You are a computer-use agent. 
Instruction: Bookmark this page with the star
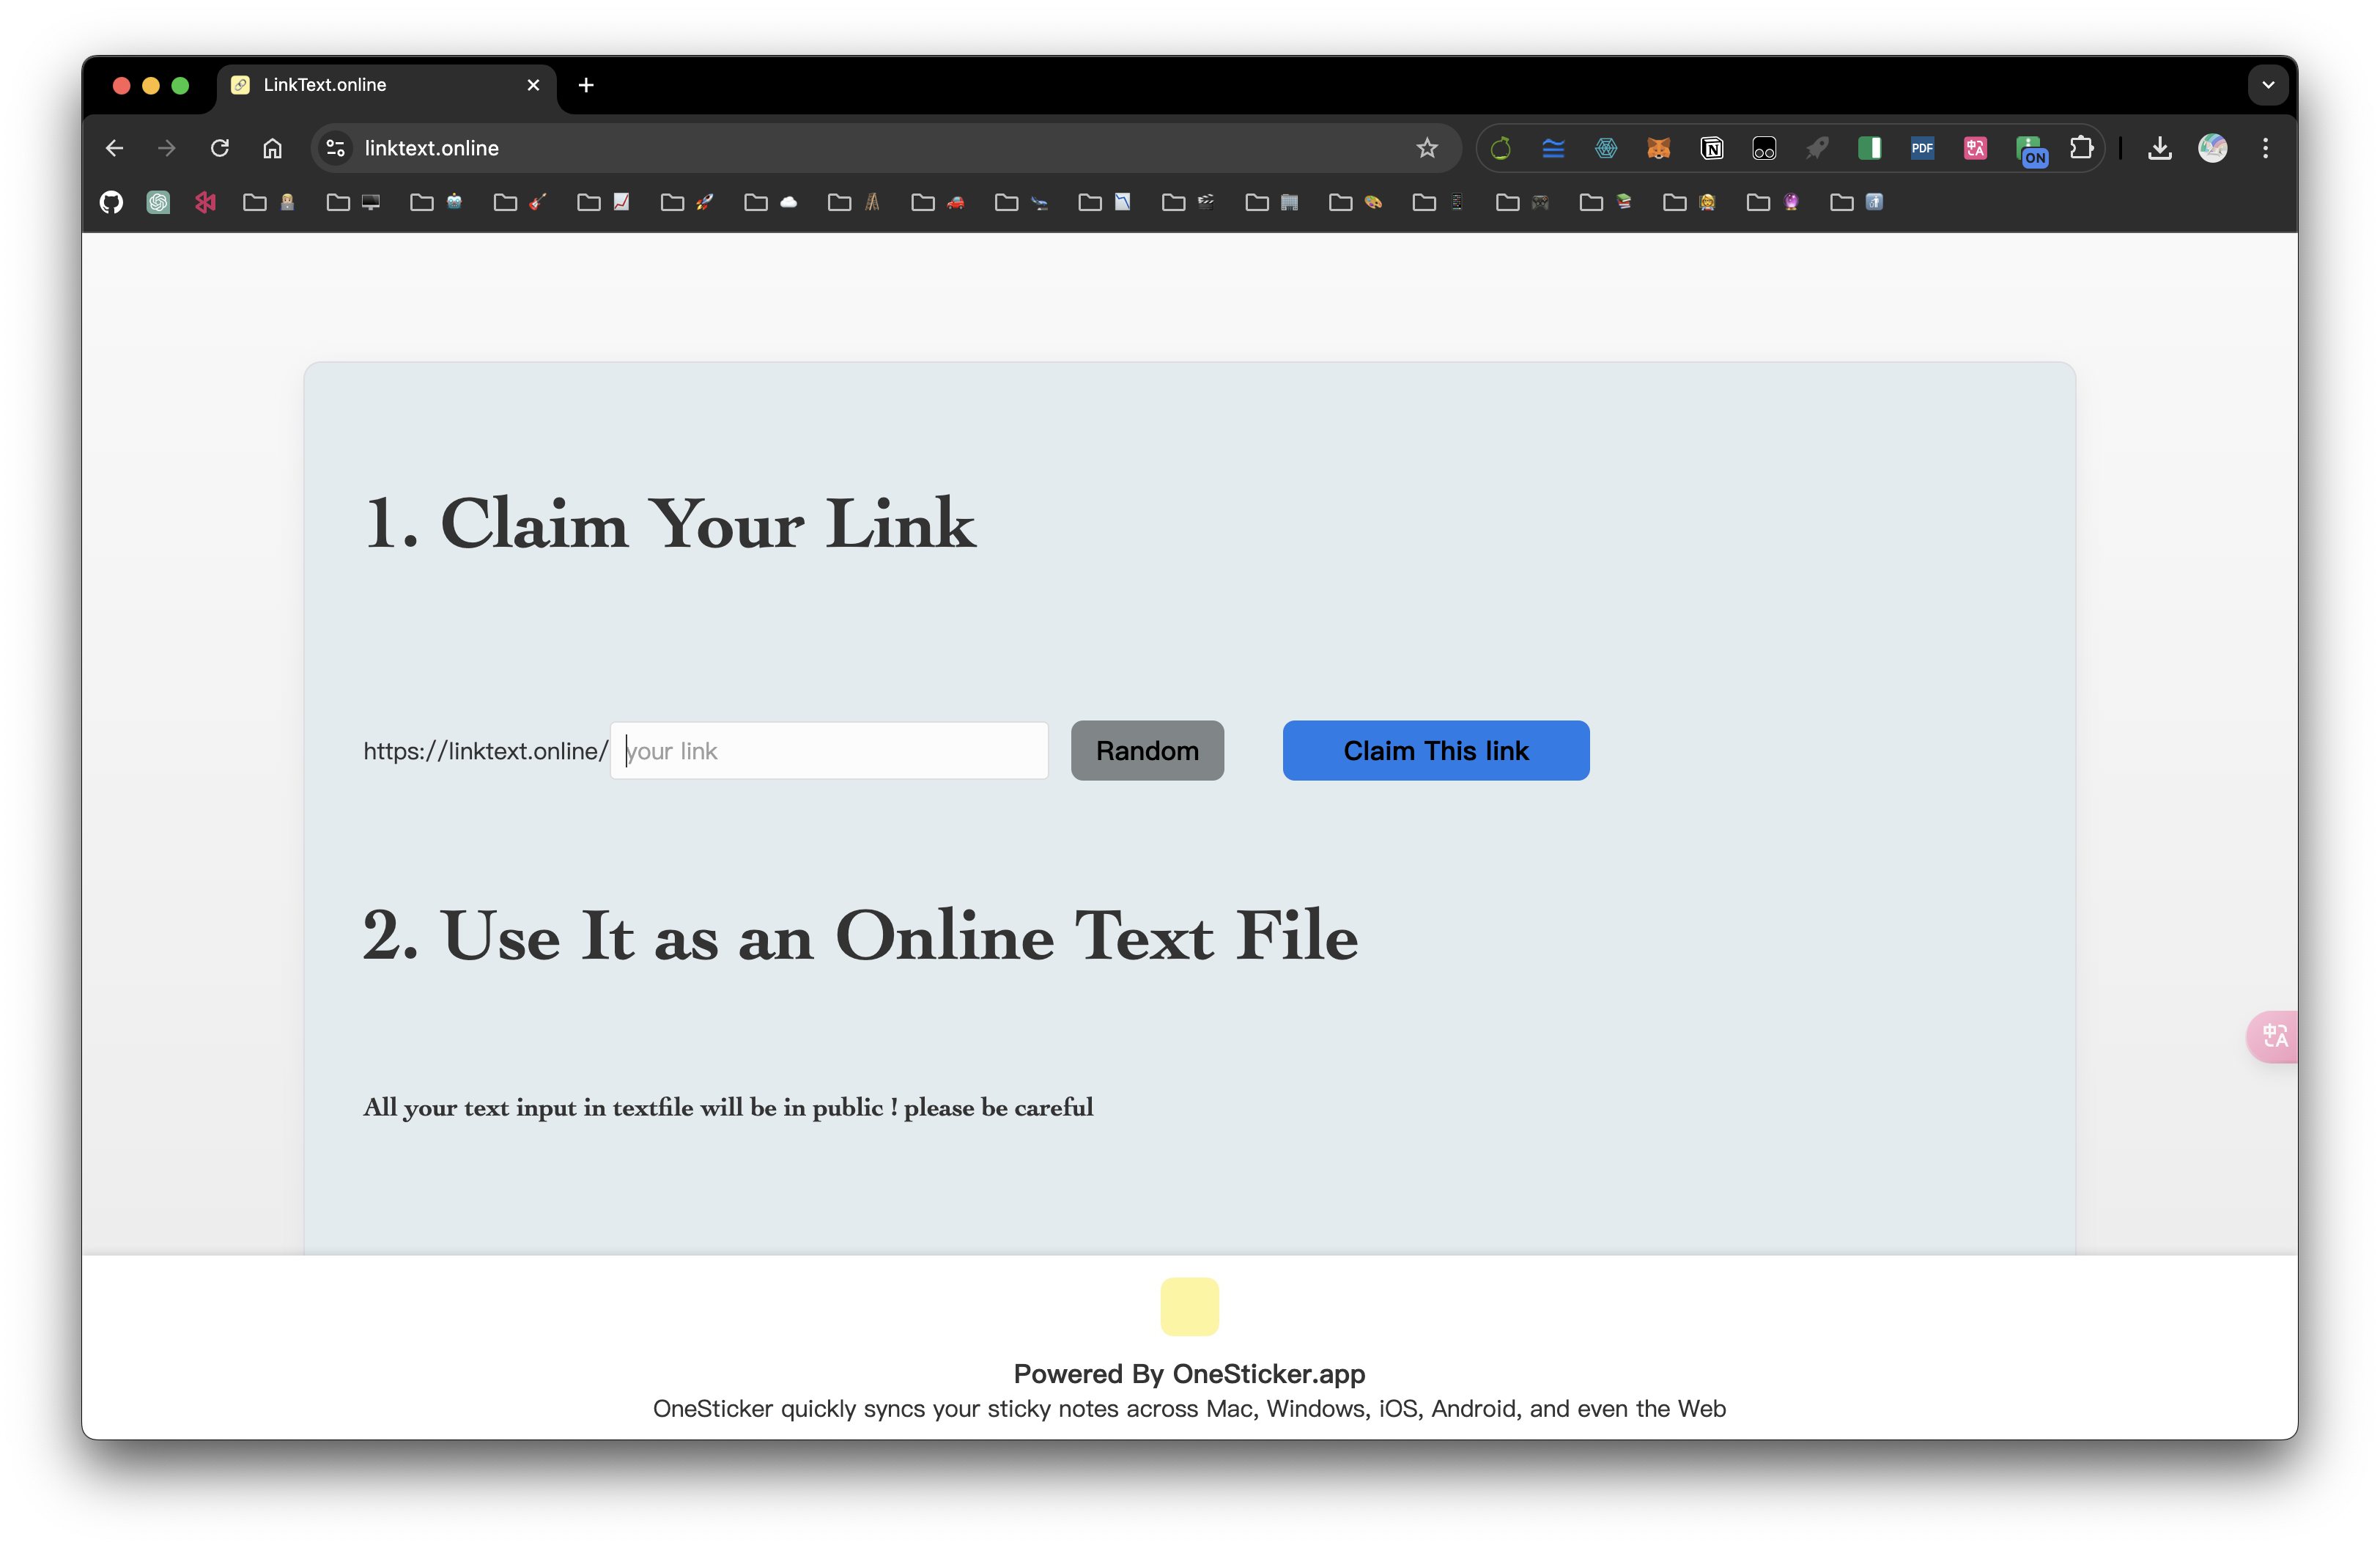(1427, 148)
